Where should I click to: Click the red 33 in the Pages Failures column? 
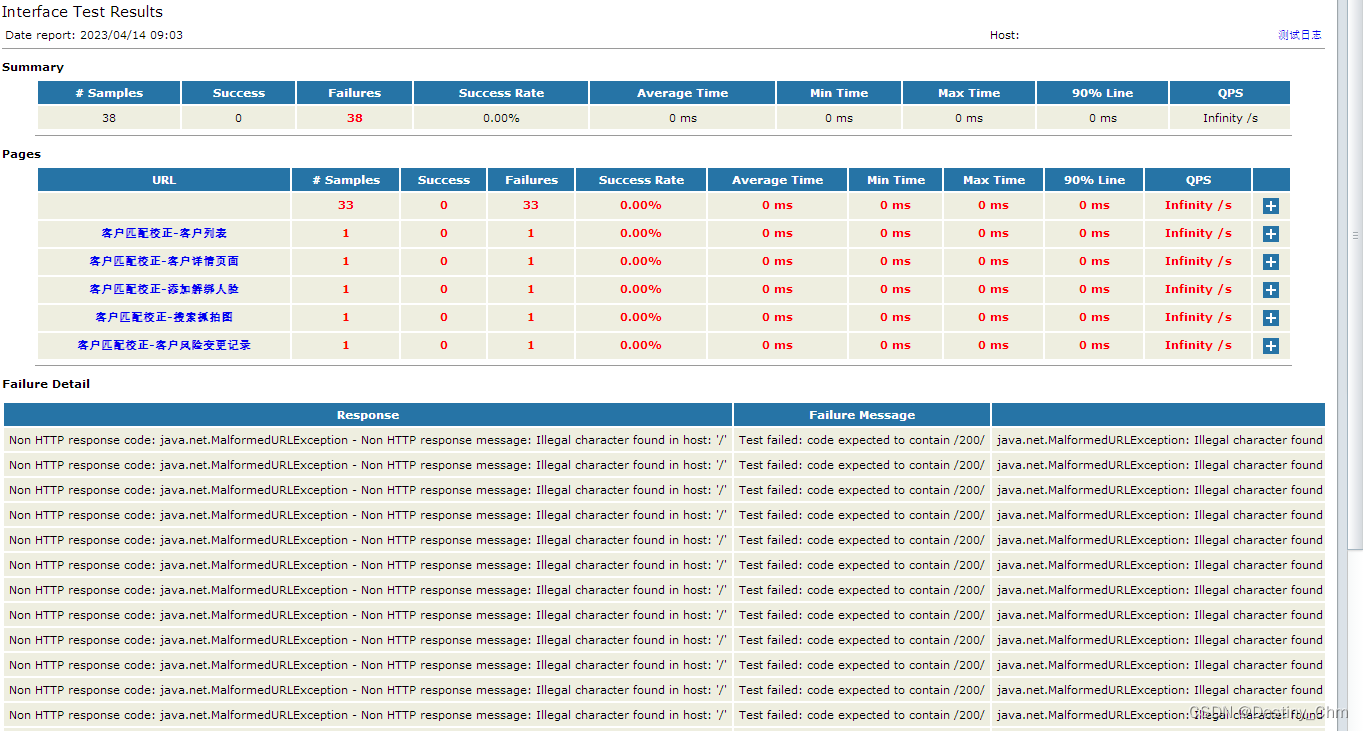tap(531, 205)
